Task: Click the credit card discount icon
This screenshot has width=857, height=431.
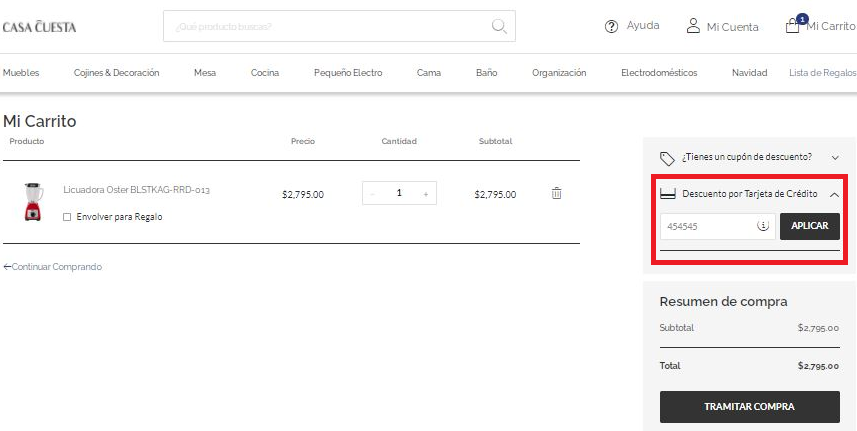Action: pyautogui.click(x=669, y=194)
